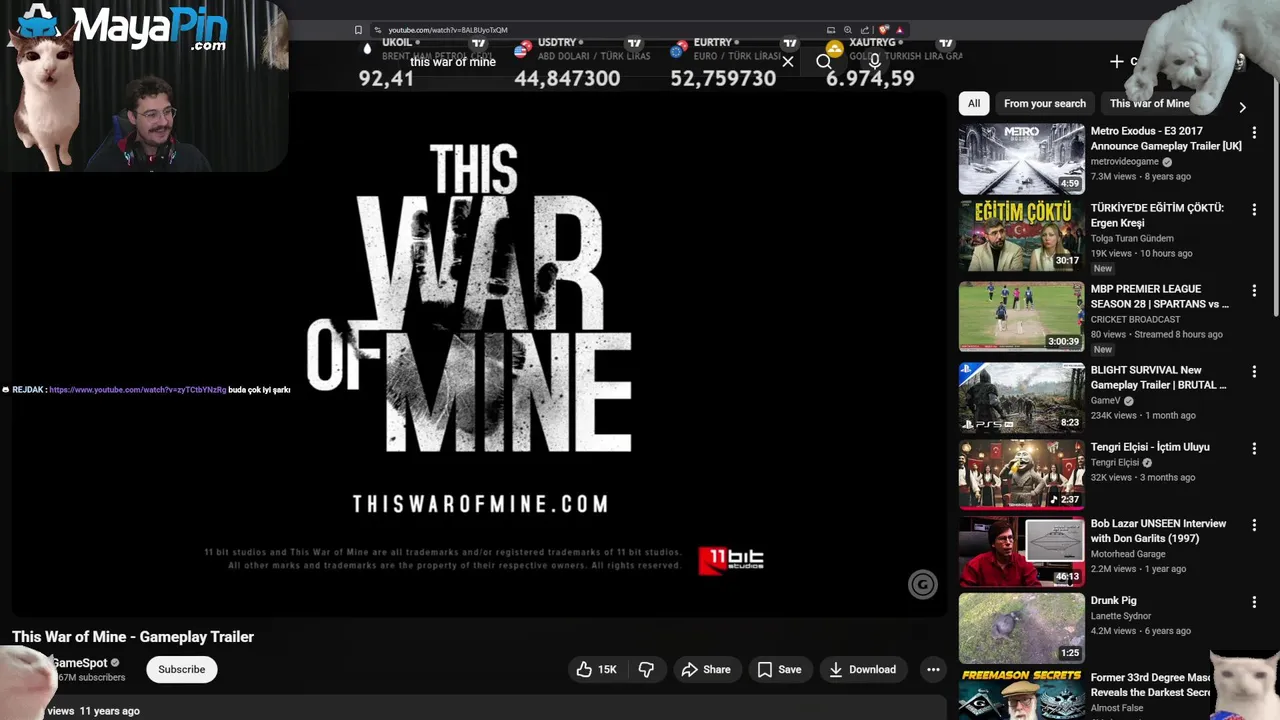The width and height of the screenshot is (1280, 720).
Task: Click the bookmark icon left of the address bar
Action: [x=358, y=30]
